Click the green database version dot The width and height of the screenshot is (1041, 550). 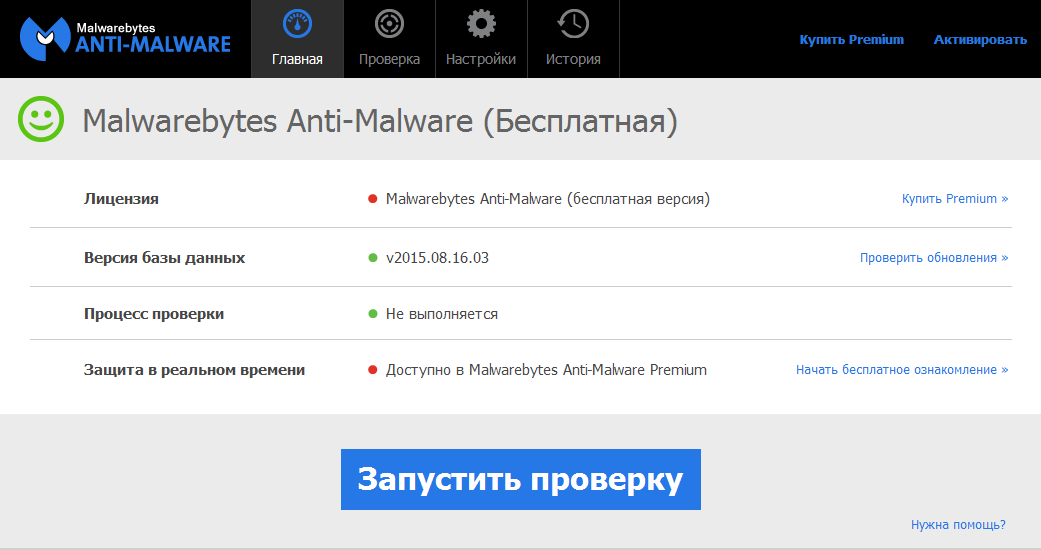(373, 258)
